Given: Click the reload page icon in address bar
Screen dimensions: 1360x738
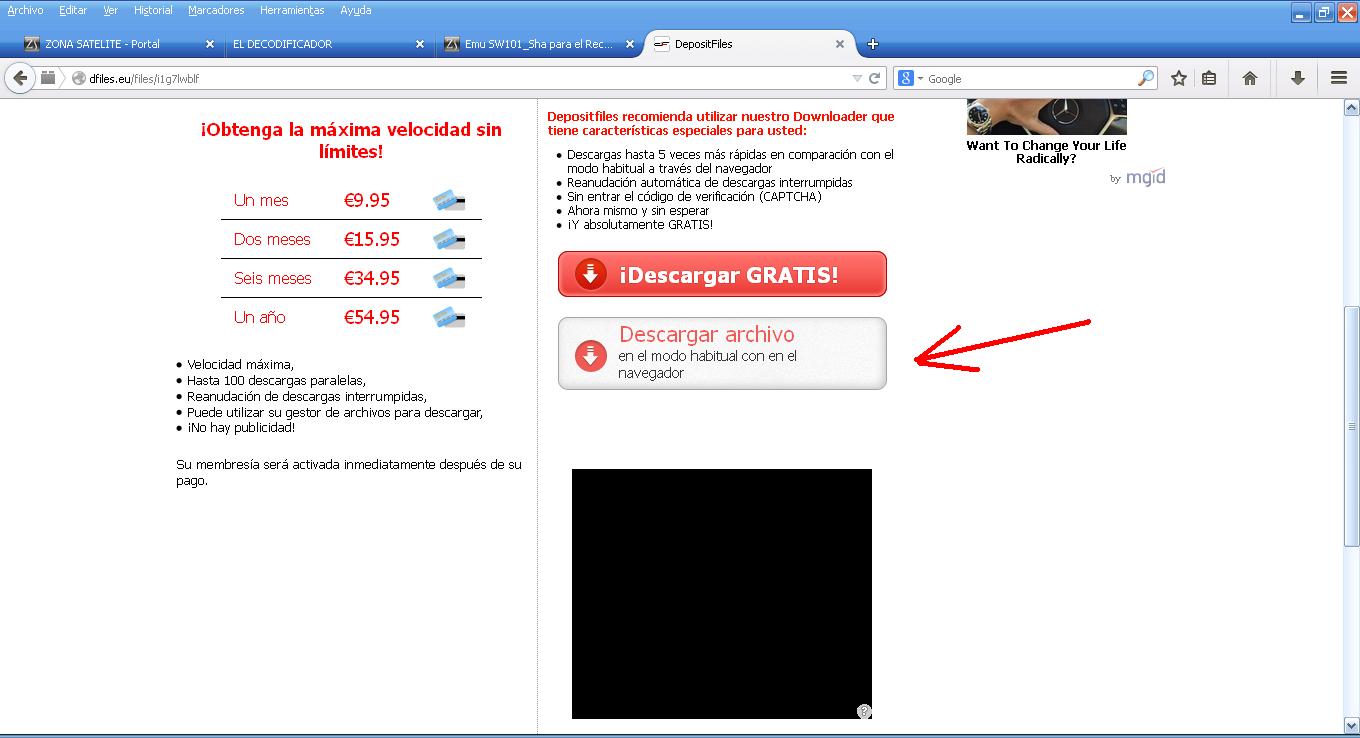Looking at the screenshot, I should point(875,78).
